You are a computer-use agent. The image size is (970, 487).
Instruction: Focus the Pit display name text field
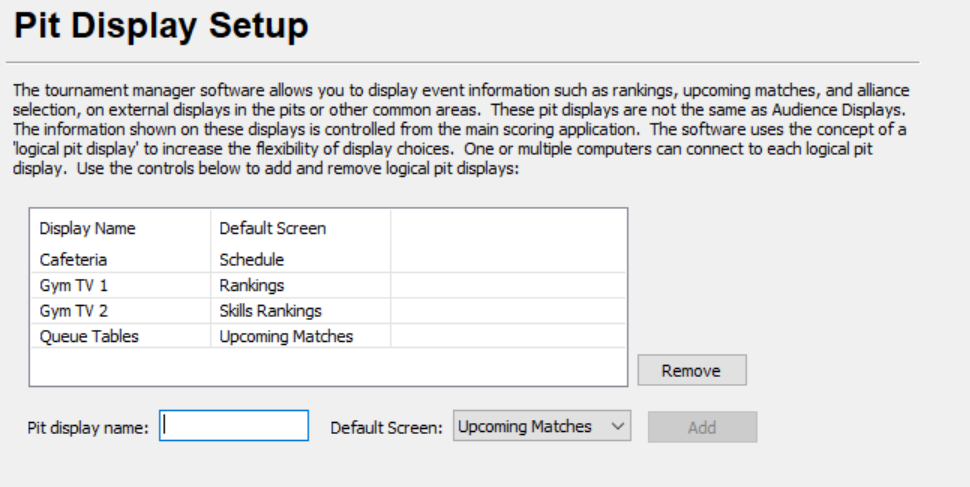pyautogui.click(x=234, y=426)
